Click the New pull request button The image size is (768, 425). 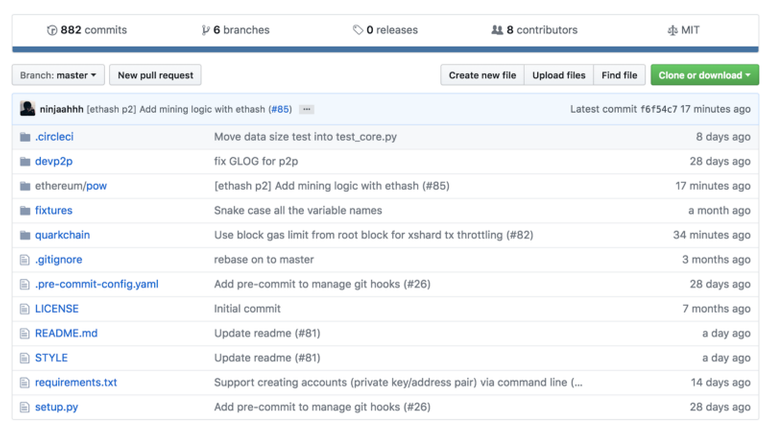pos(155,75)
